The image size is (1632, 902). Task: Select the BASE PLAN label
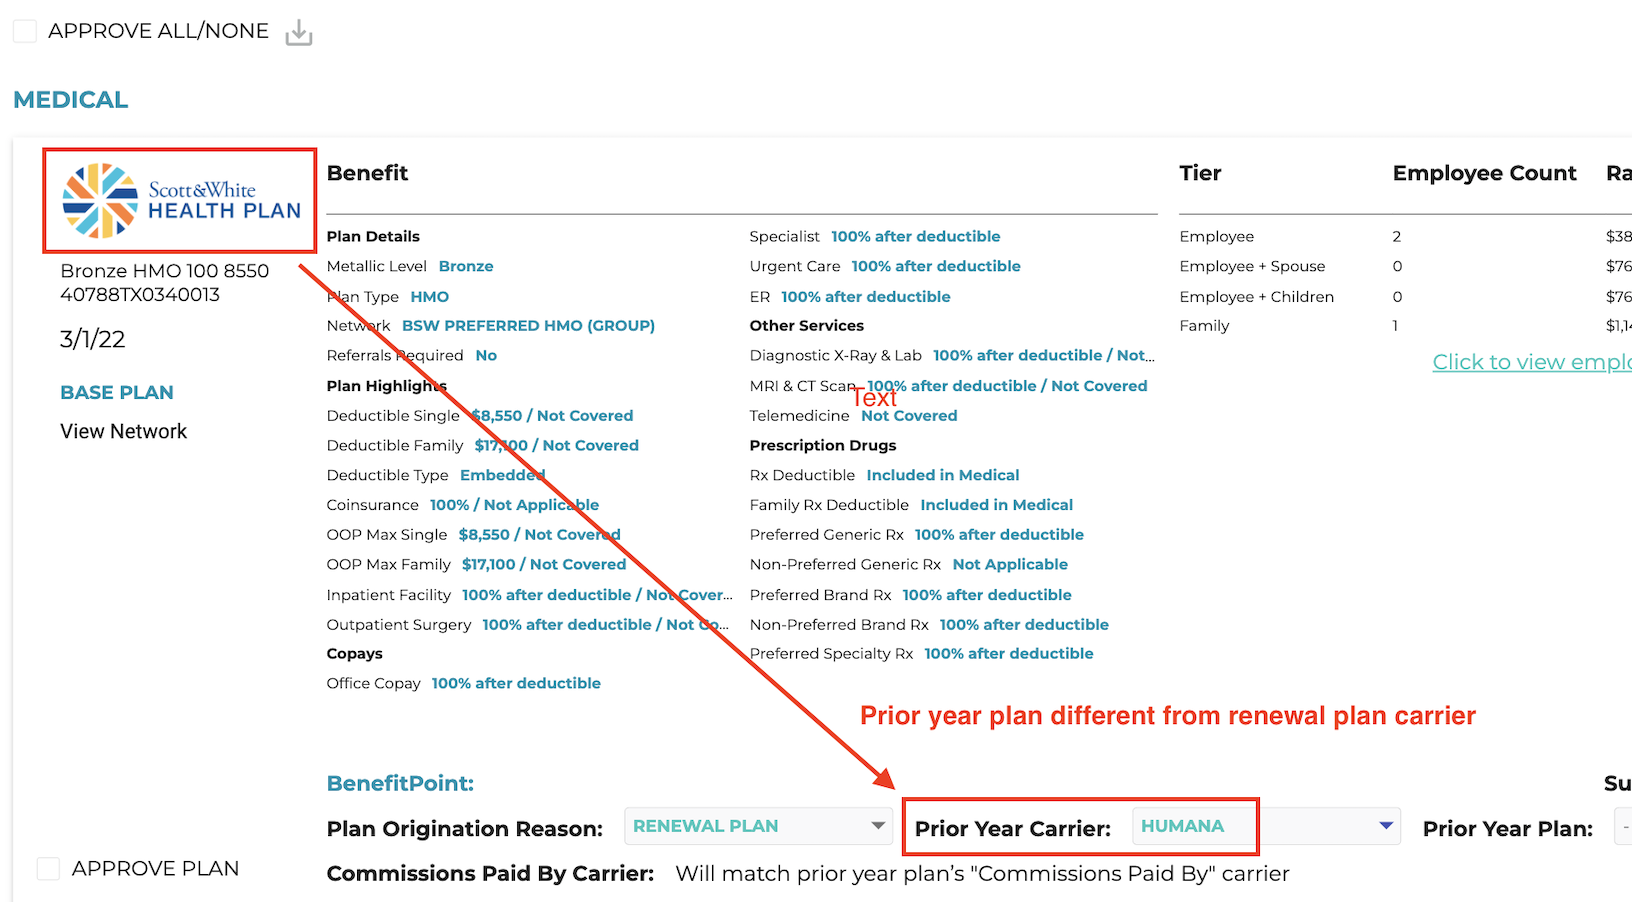(x=116, y=392)
